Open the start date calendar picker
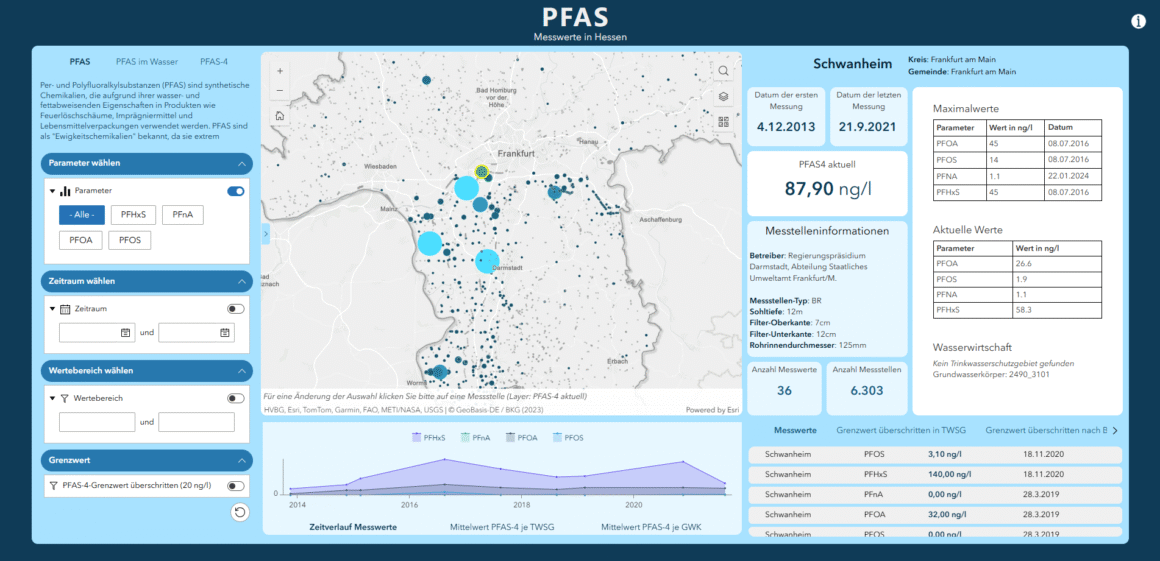The width and height of the screenshot is (1160, 561). (x=125, y=333)
